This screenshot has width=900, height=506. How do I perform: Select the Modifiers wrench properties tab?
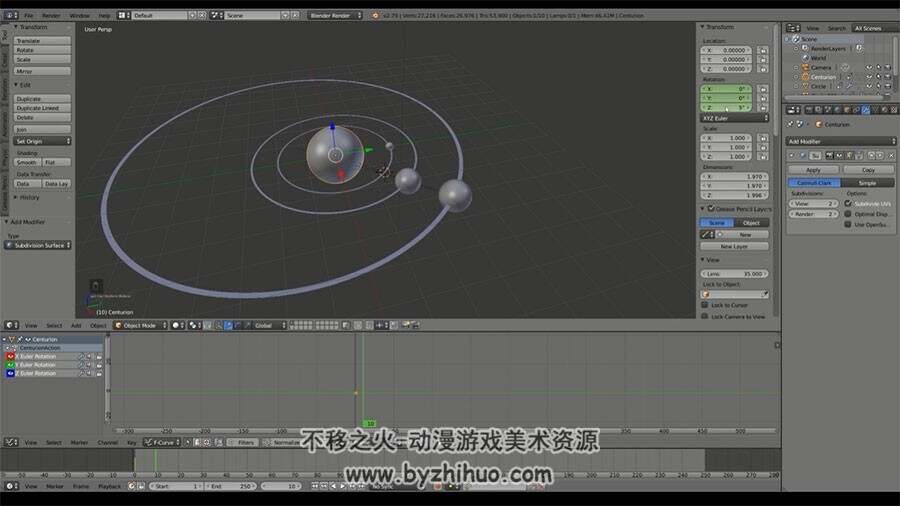point(866,110)
